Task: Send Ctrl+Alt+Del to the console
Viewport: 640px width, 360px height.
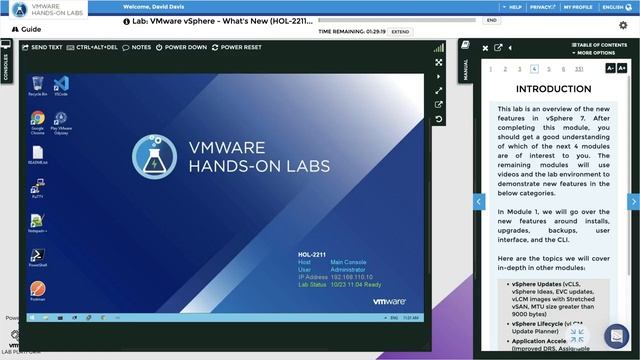Action: click(x=92, y=47)
